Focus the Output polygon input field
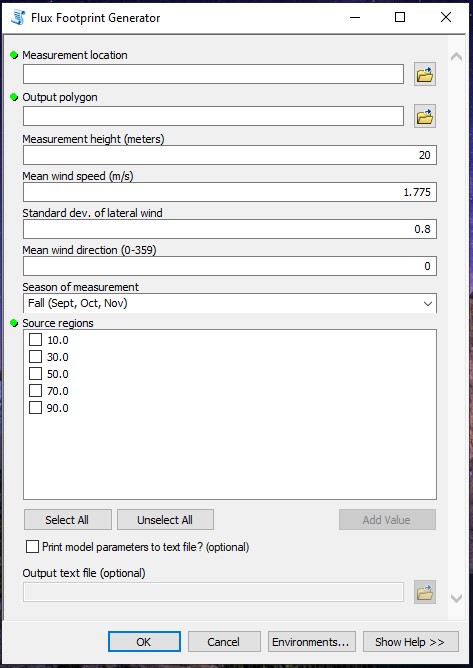The height and width of the screenshot is (668, 473). tap(213, 116)
